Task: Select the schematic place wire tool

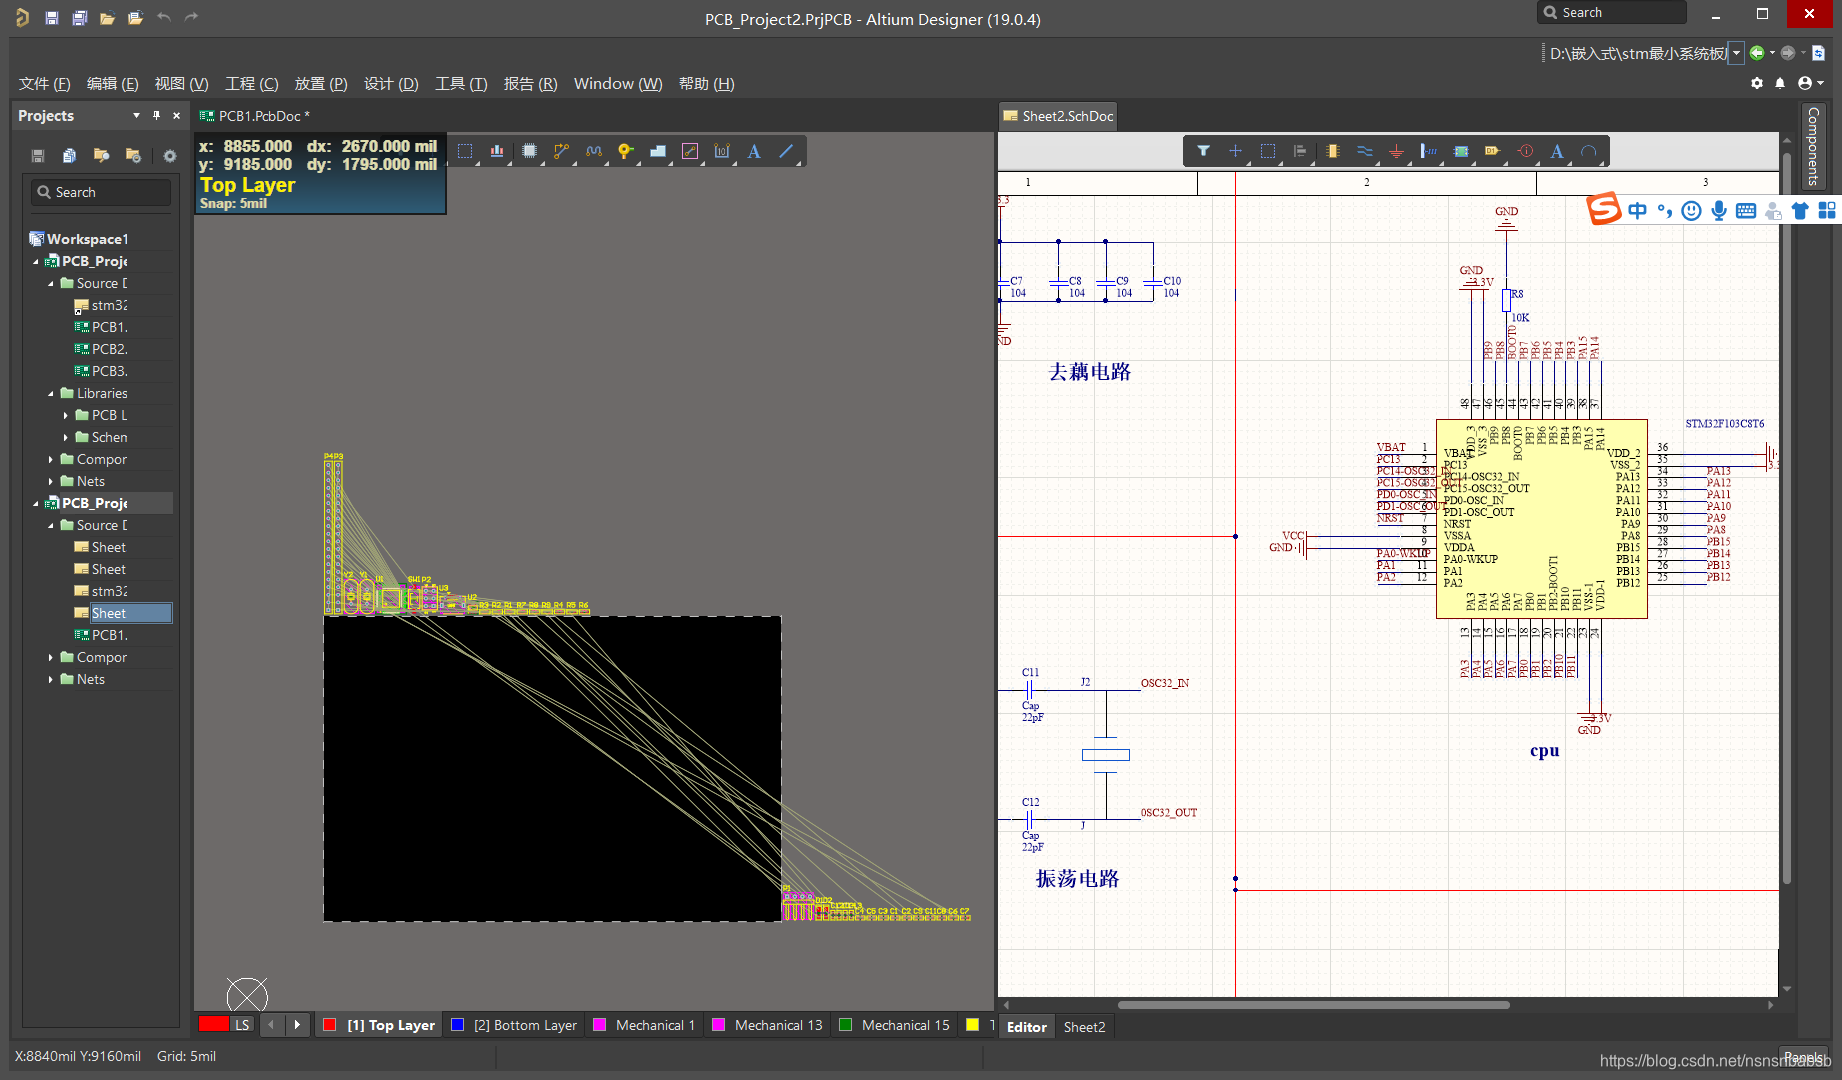Action: 1364,151
